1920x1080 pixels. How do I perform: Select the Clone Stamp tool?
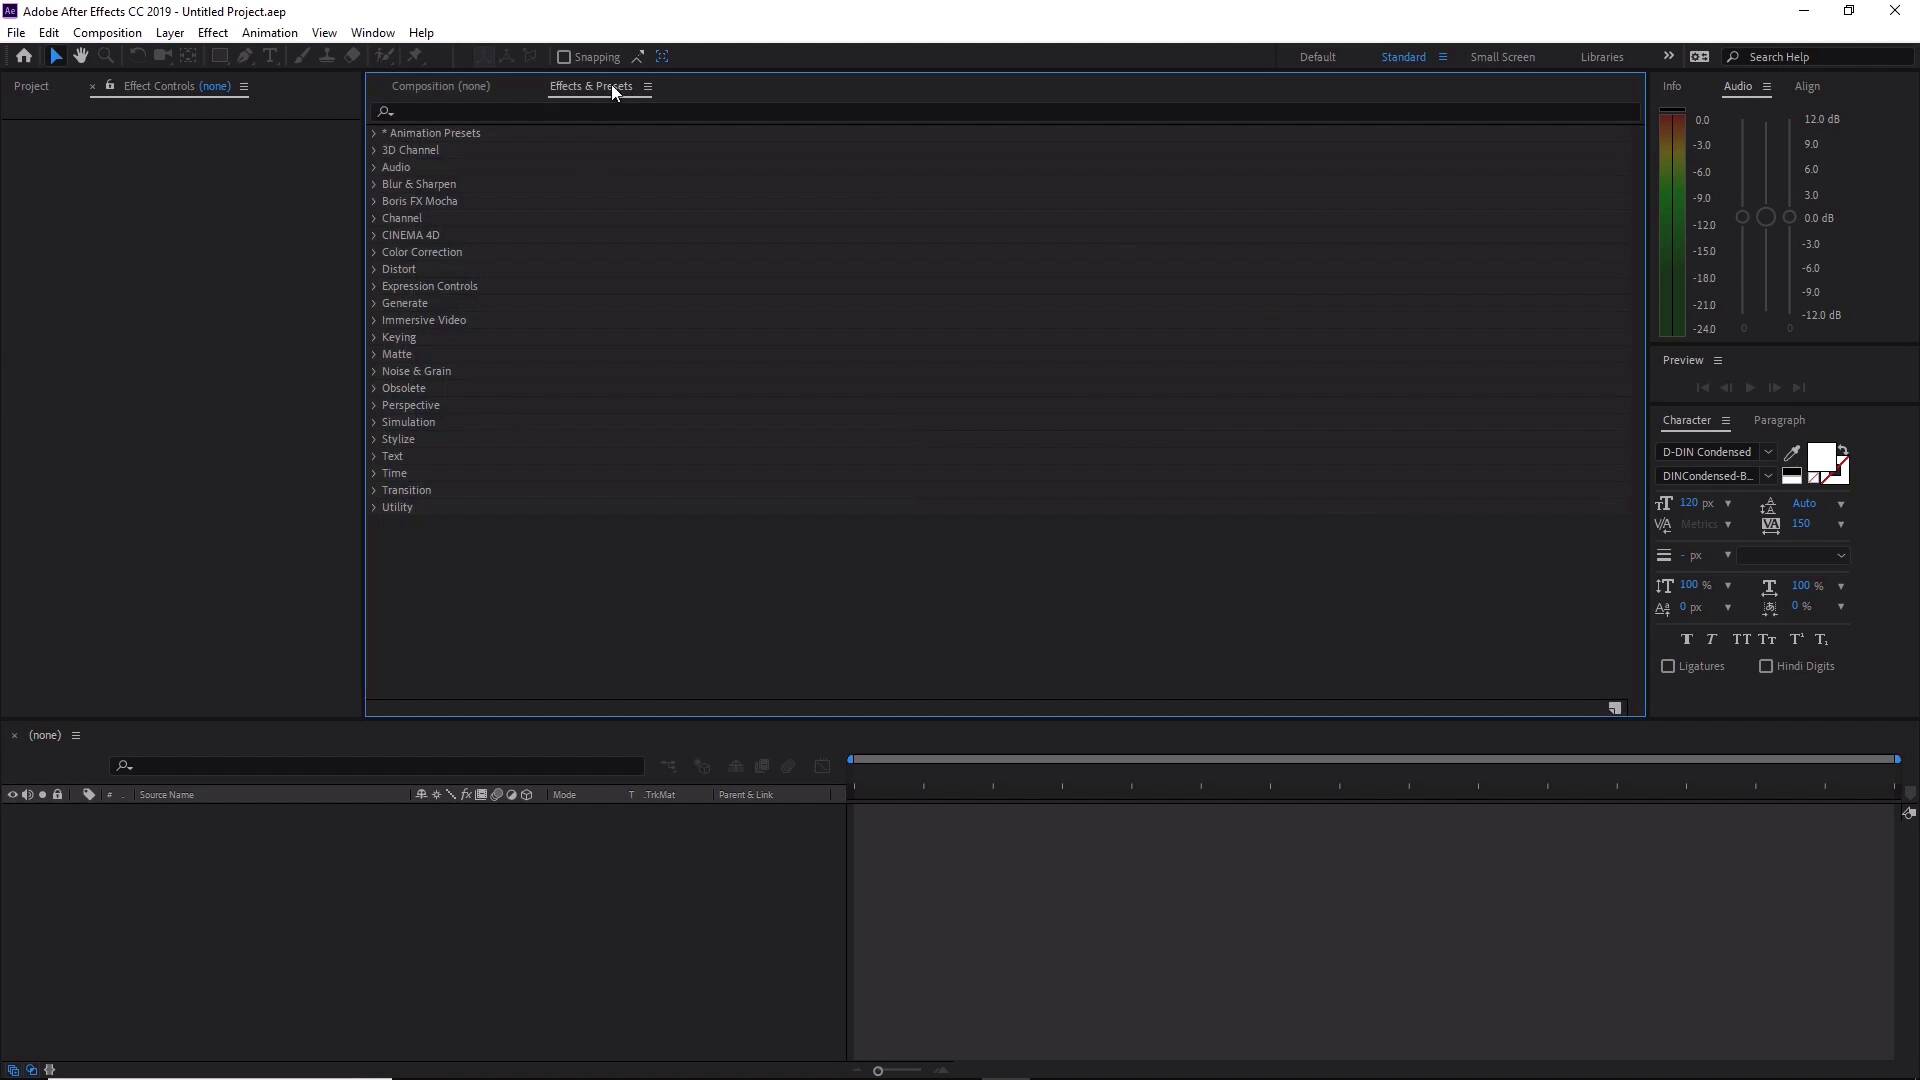(x=328, y=57)
